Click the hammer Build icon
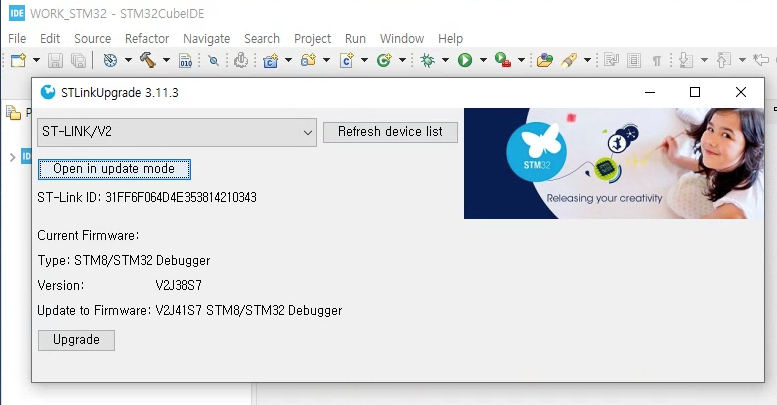 [x=147, y=60]
